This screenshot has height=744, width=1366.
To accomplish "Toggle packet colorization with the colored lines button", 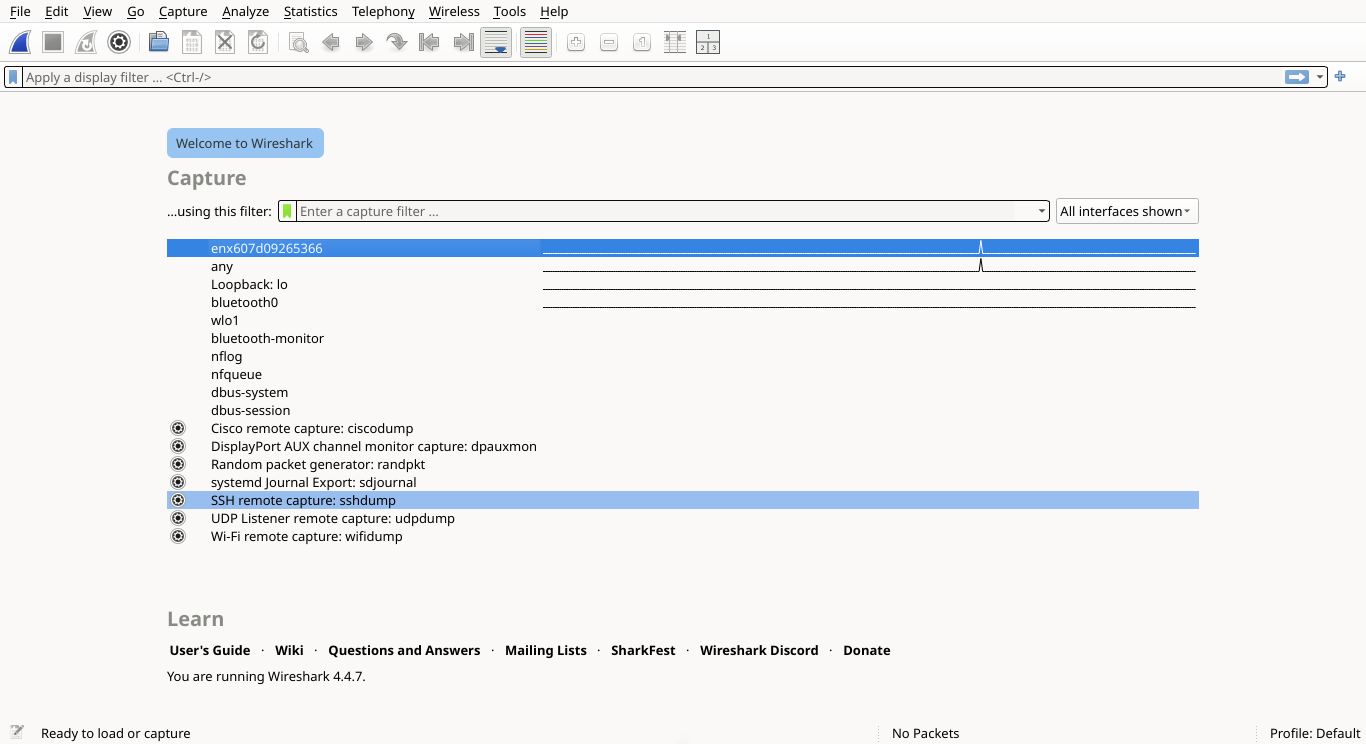I will pos(536,42).
